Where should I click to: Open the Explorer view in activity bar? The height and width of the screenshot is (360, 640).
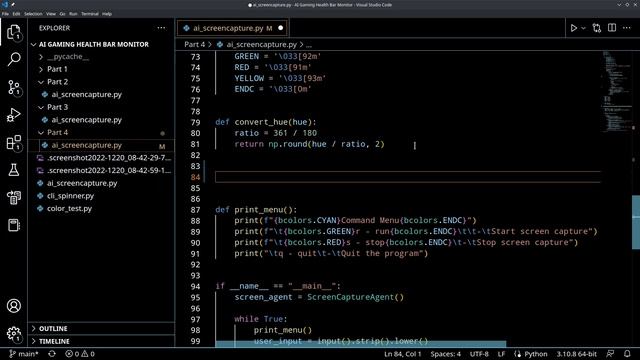13,32
